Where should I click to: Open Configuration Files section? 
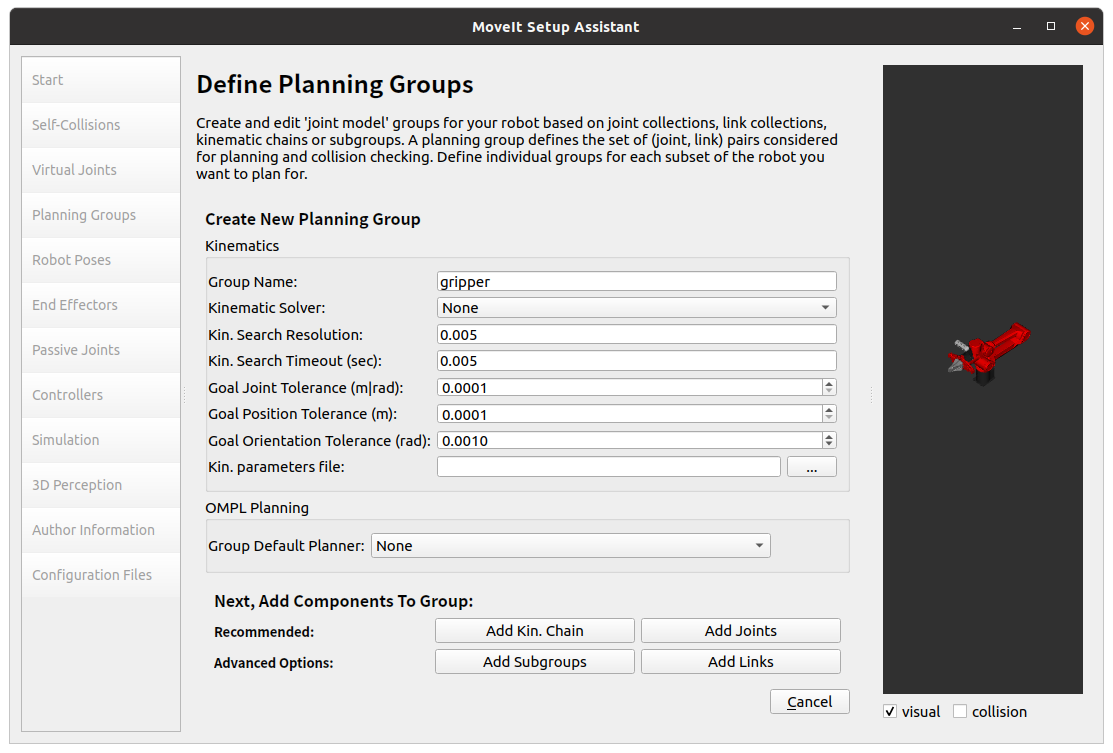[x=101, y=575]
